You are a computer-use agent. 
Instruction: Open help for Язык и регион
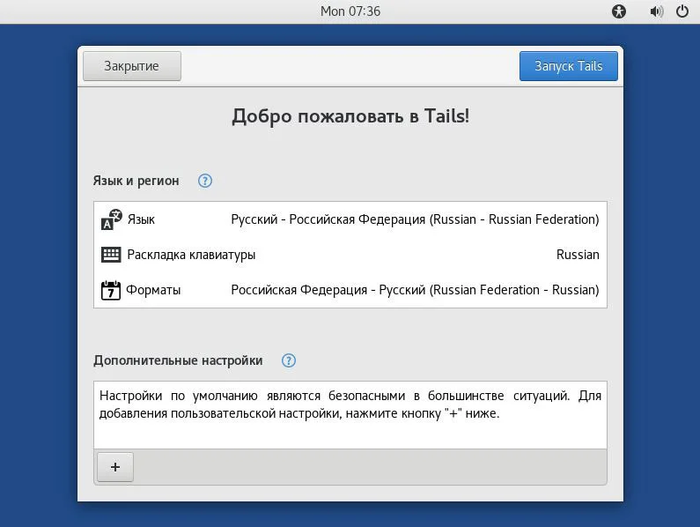205,181
